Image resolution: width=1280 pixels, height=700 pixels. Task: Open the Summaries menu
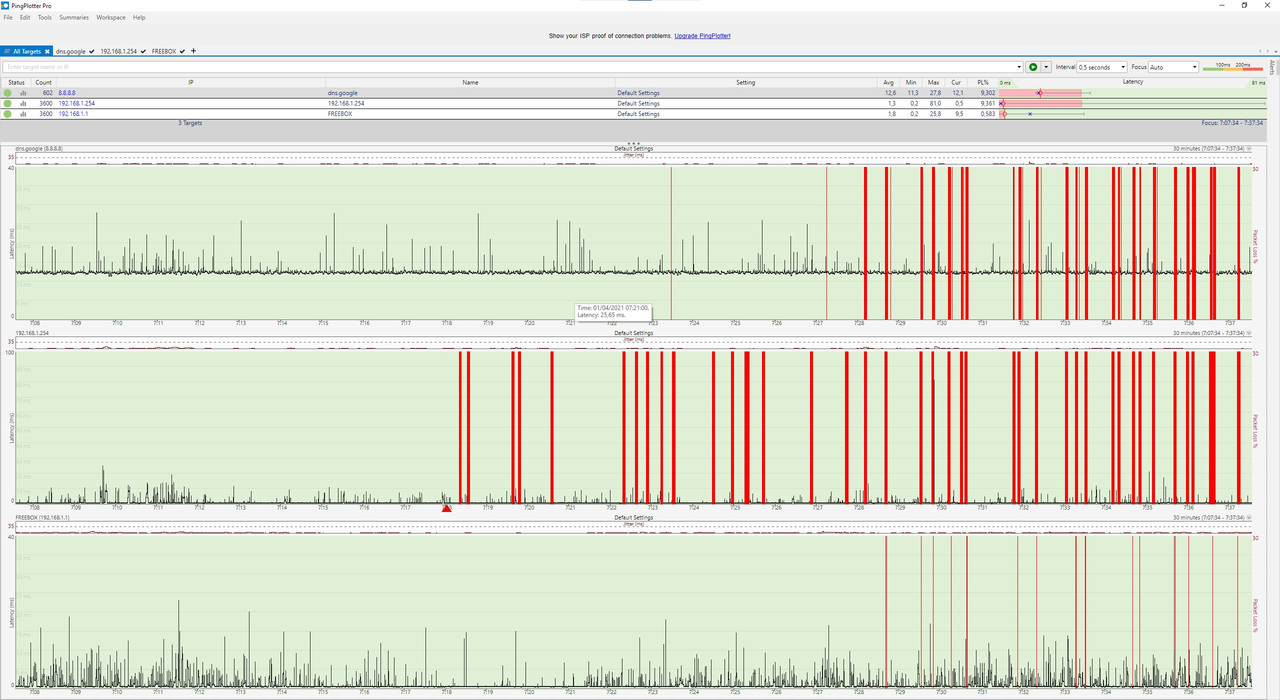[x=74, y=18]
